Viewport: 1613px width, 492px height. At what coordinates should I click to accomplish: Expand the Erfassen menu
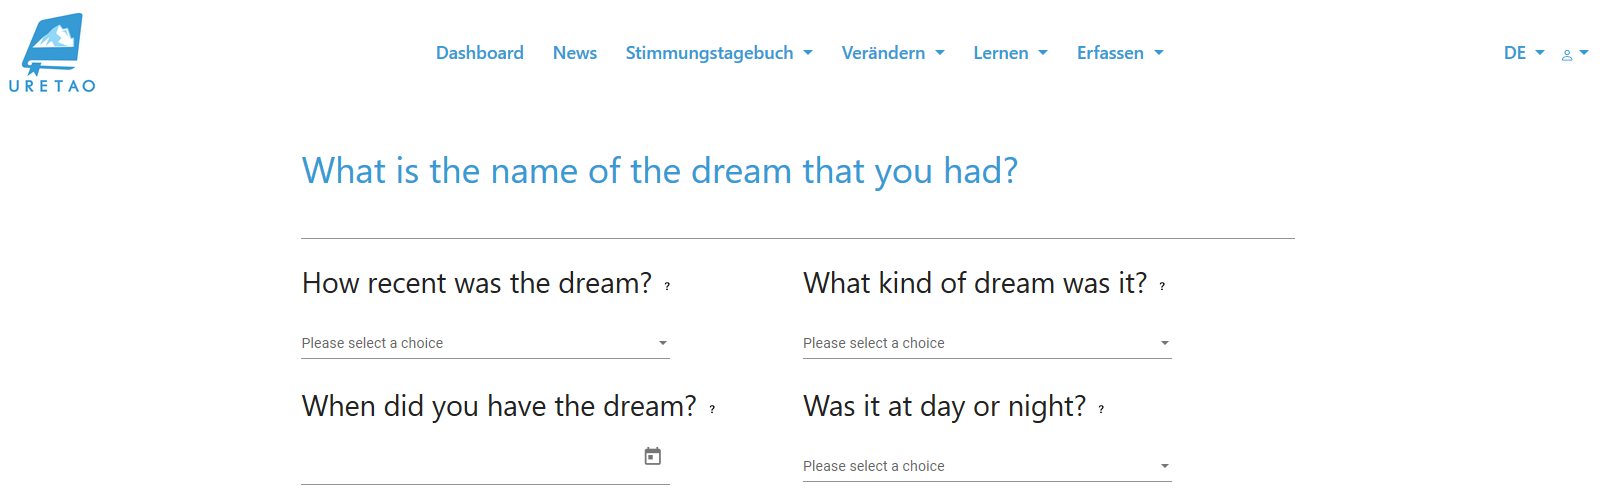pos(1120,53)
